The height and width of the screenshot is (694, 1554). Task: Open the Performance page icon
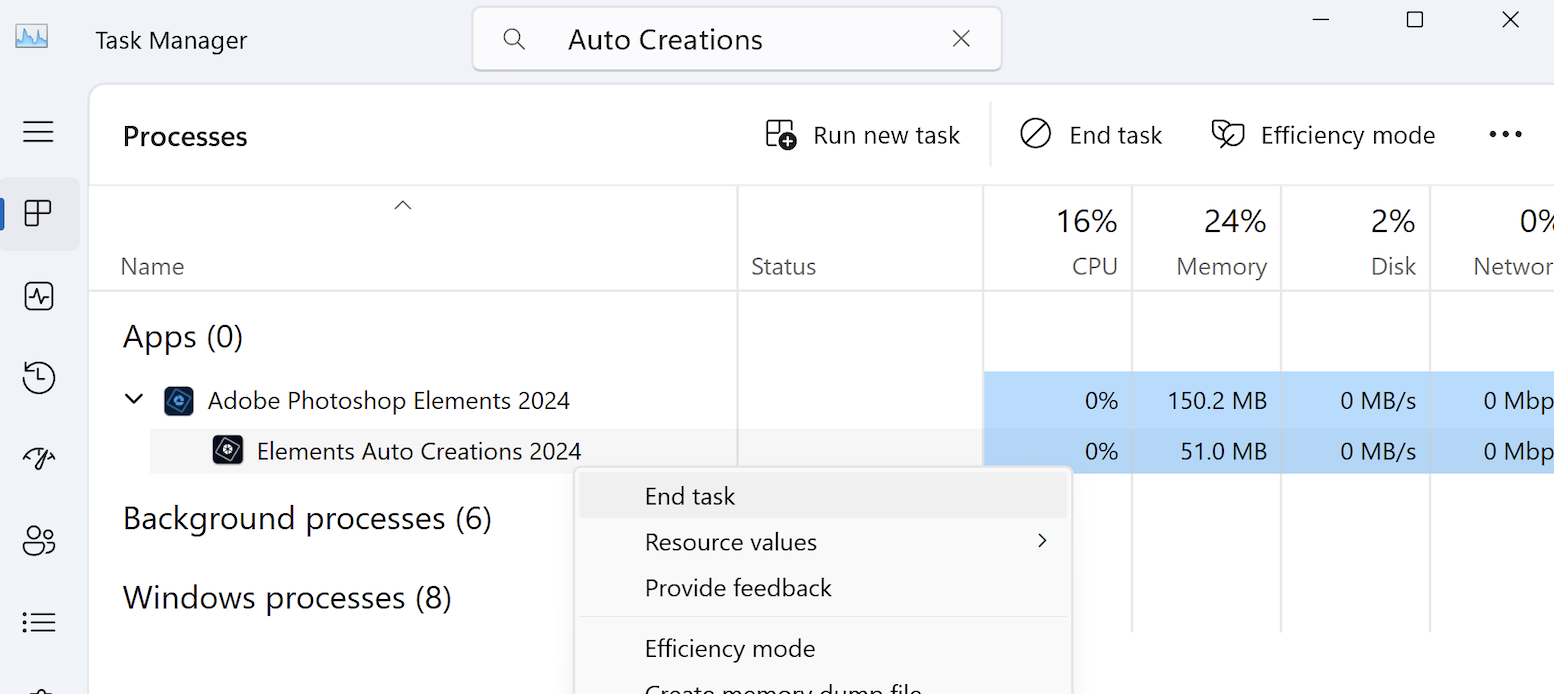(x=38, y=296)
